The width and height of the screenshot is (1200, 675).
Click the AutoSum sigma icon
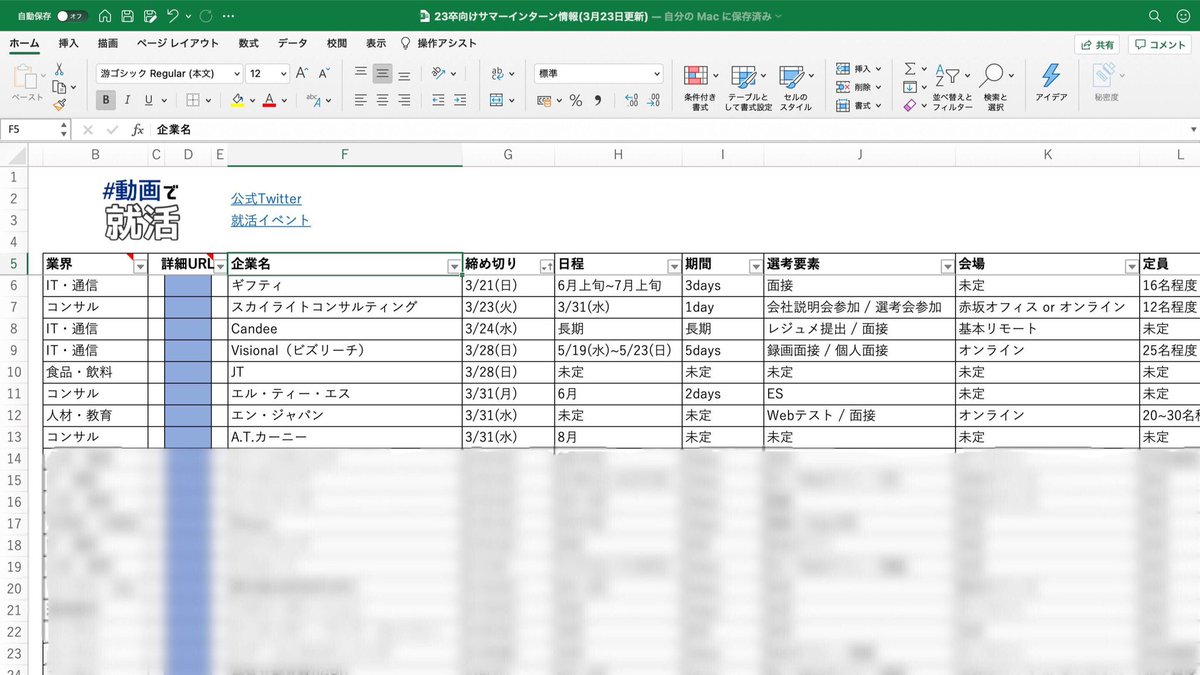[x=910, y=69]
